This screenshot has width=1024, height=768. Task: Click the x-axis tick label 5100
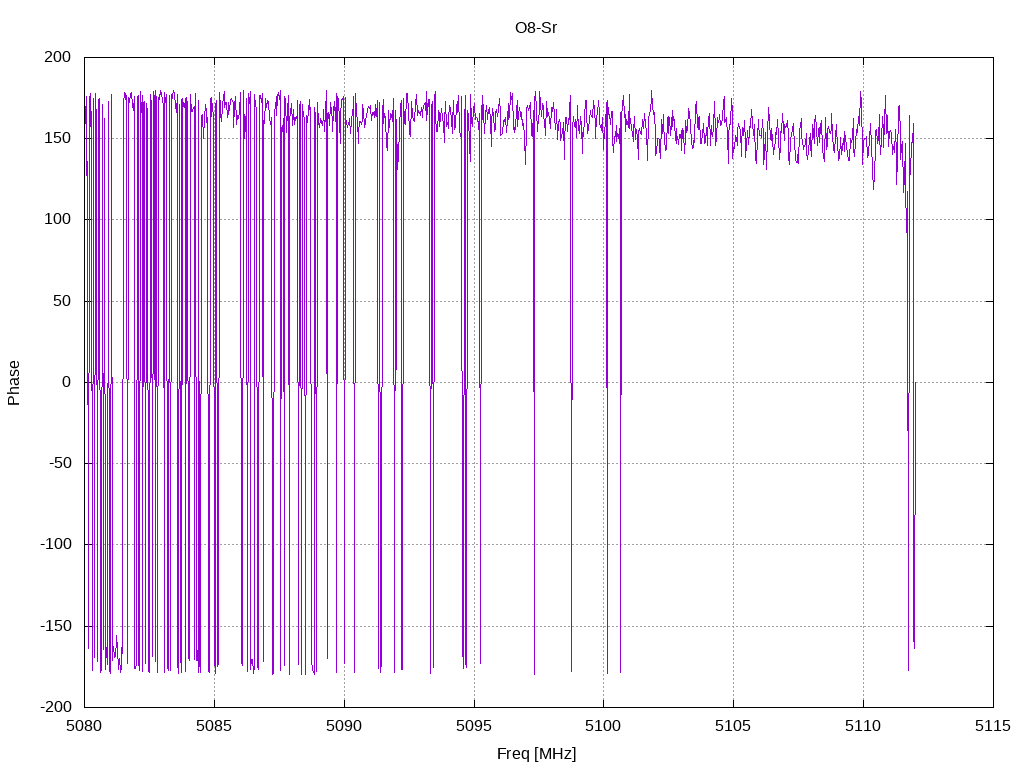(x=603, y=726)
